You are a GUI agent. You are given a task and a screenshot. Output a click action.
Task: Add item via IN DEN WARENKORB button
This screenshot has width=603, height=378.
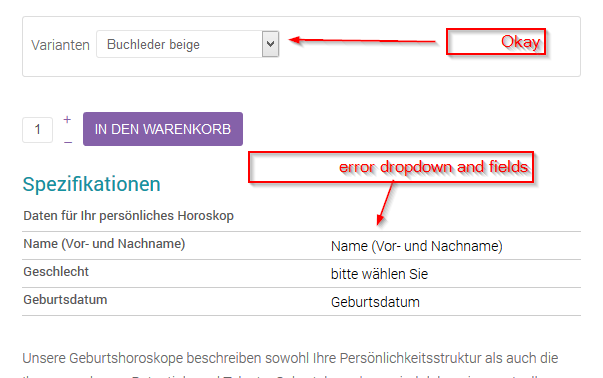click(163, 129)
